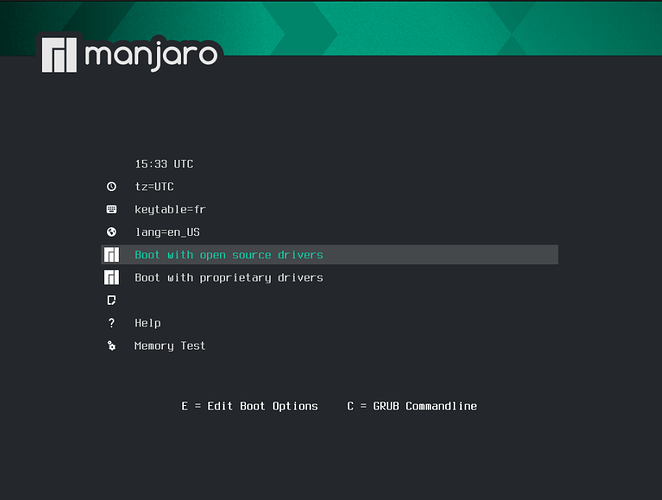Click the globe icon beside lang=en_US

tap(111, 232)
